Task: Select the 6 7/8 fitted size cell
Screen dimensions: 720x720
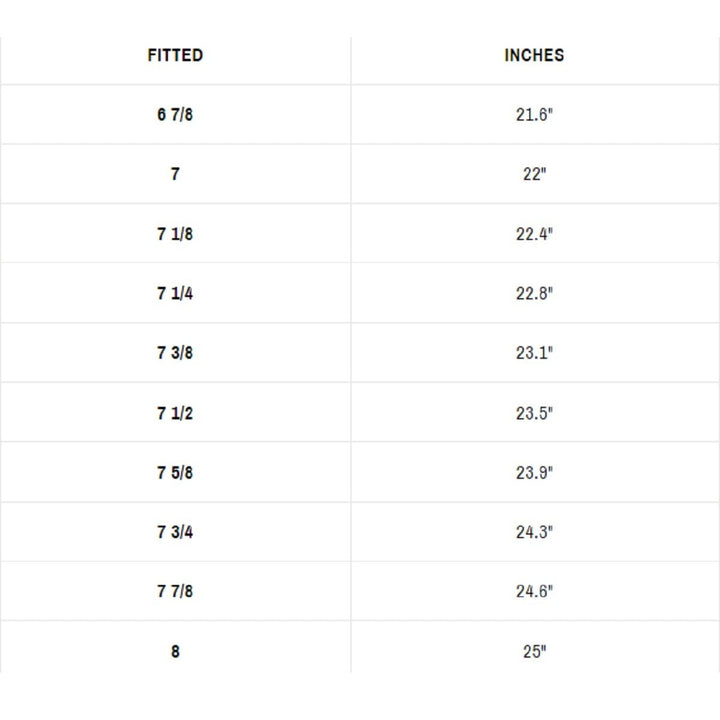Action: pos(175,115)
